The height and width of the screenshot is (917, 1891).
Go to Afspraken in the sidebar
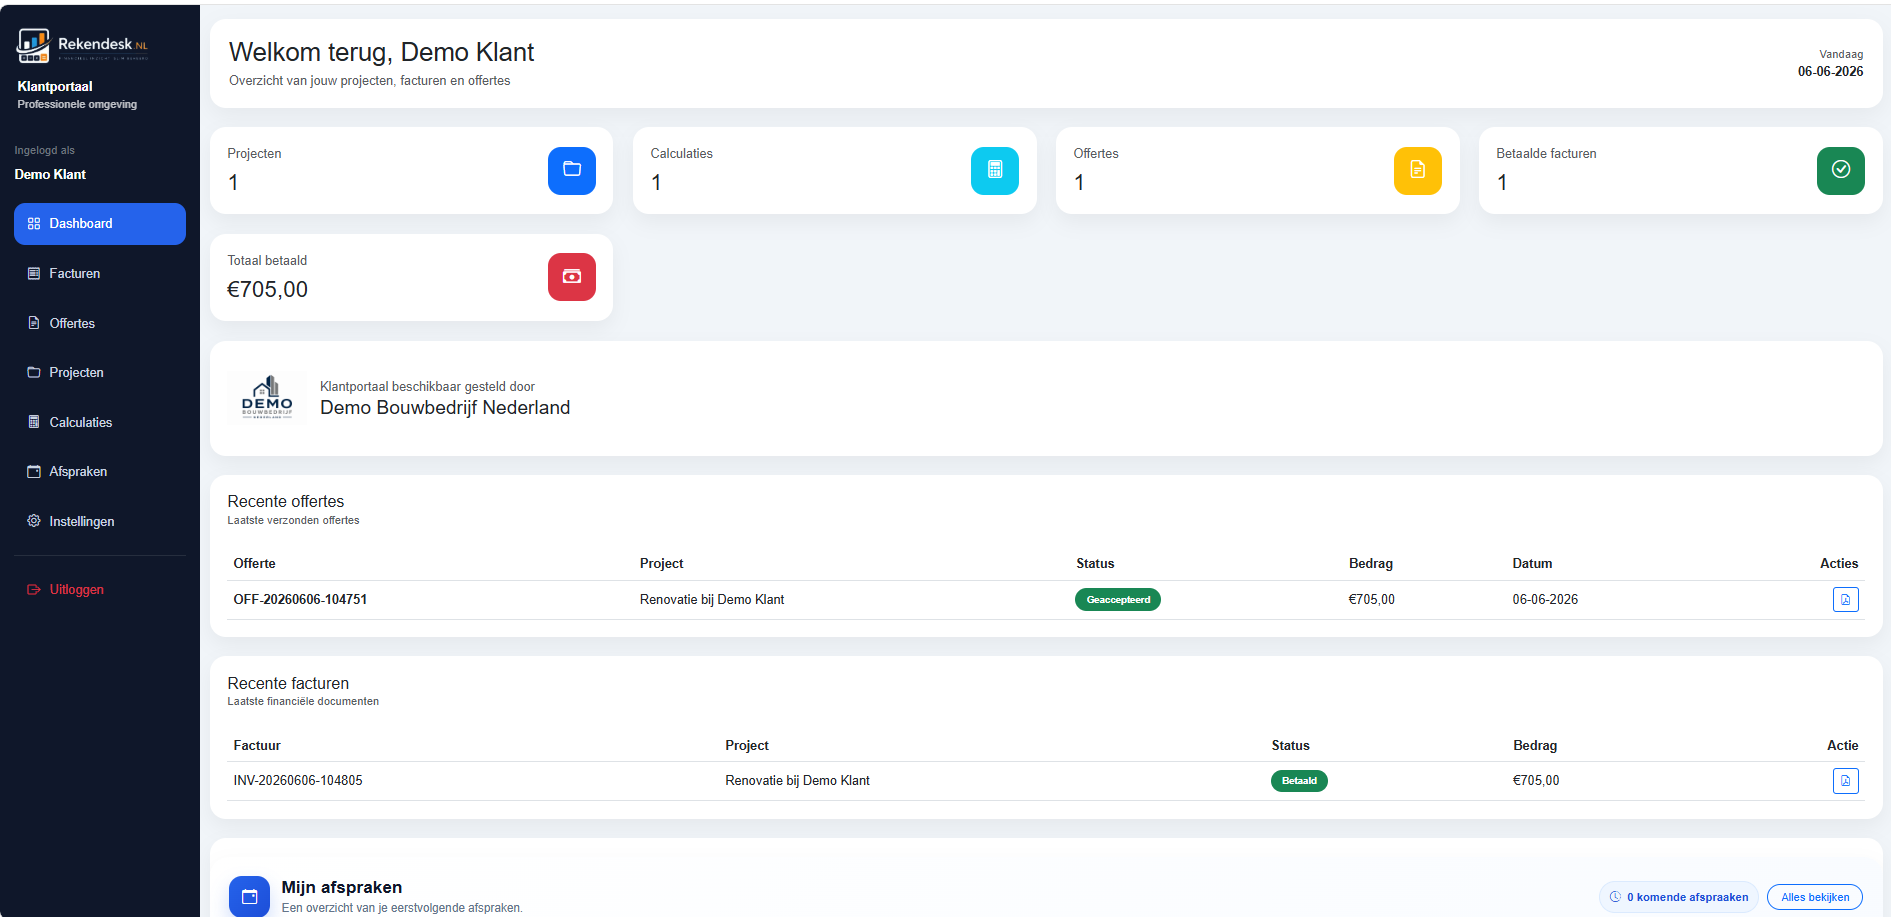coord(100,472)
